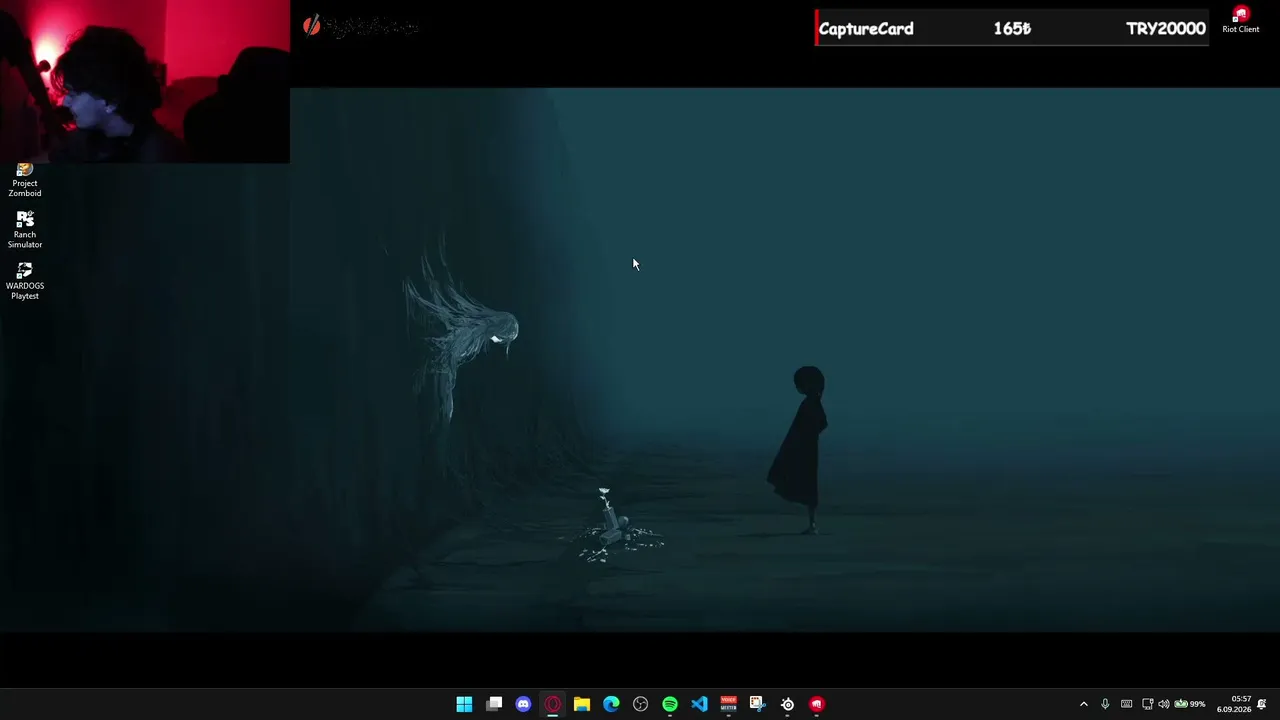Click the streamer logo watermark beside webcam
This screenshot has width=1280, height=720.
[360, 27]
